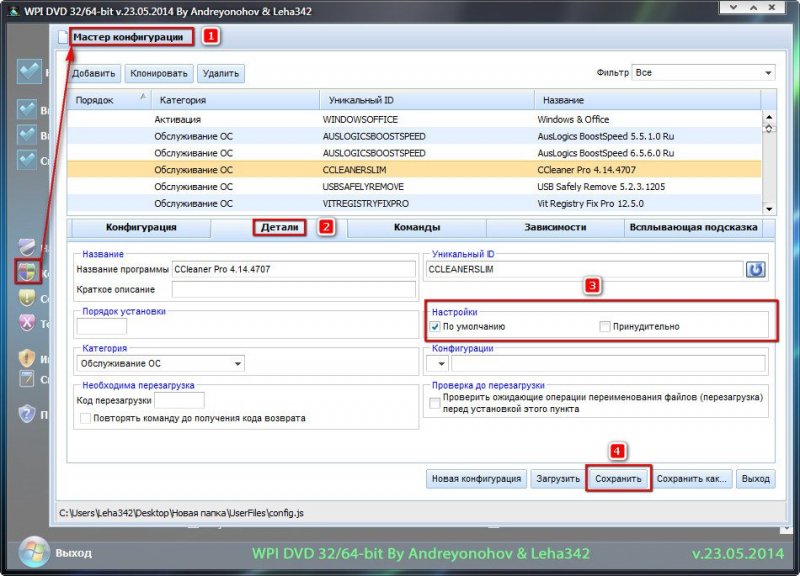This screenshot has width=800, height=576.
Task: Open the Команды tab
Action: (417, 228)
